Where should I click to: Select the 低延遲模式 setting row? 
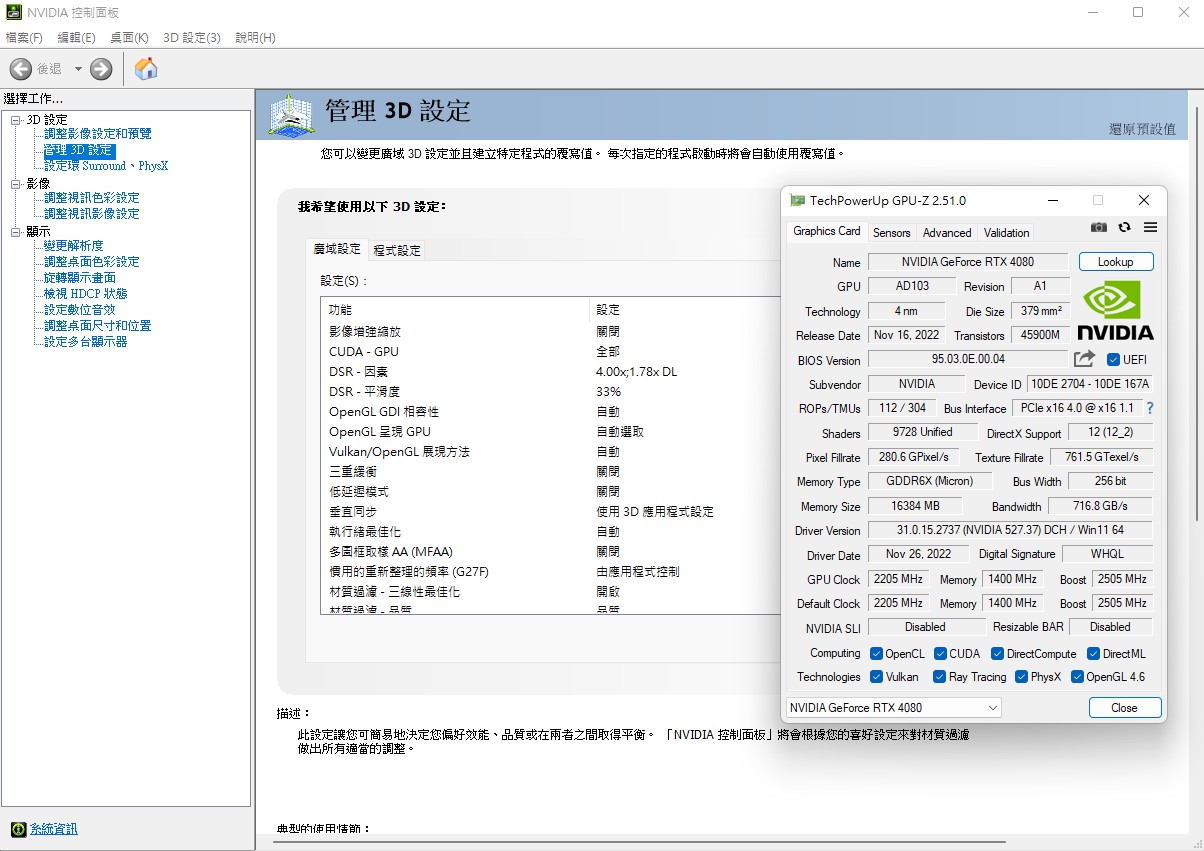[550, 491]
